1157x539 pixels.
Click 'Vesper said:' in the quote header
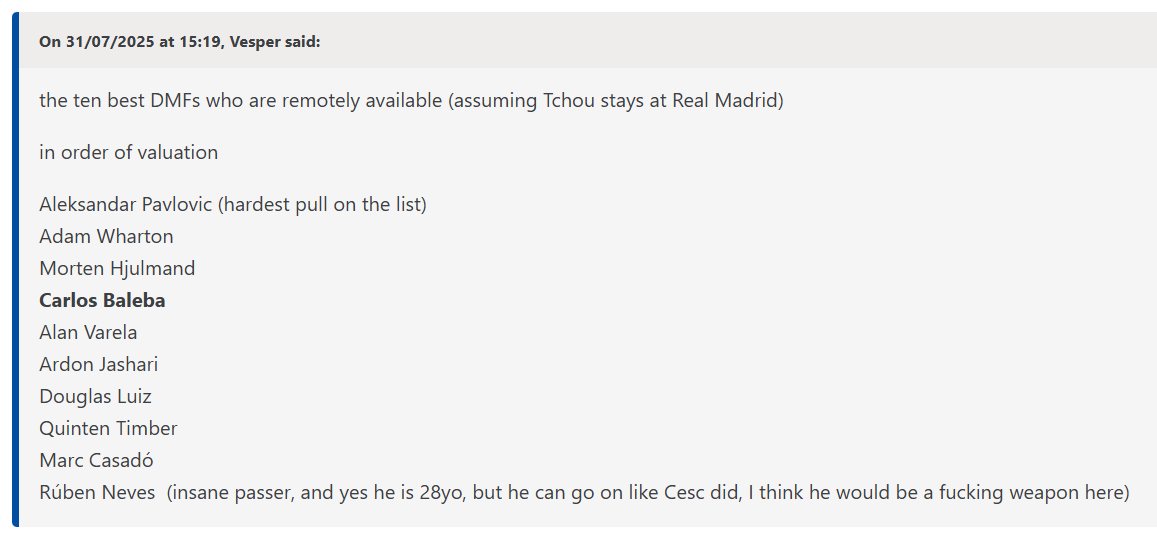coord(274,41)
